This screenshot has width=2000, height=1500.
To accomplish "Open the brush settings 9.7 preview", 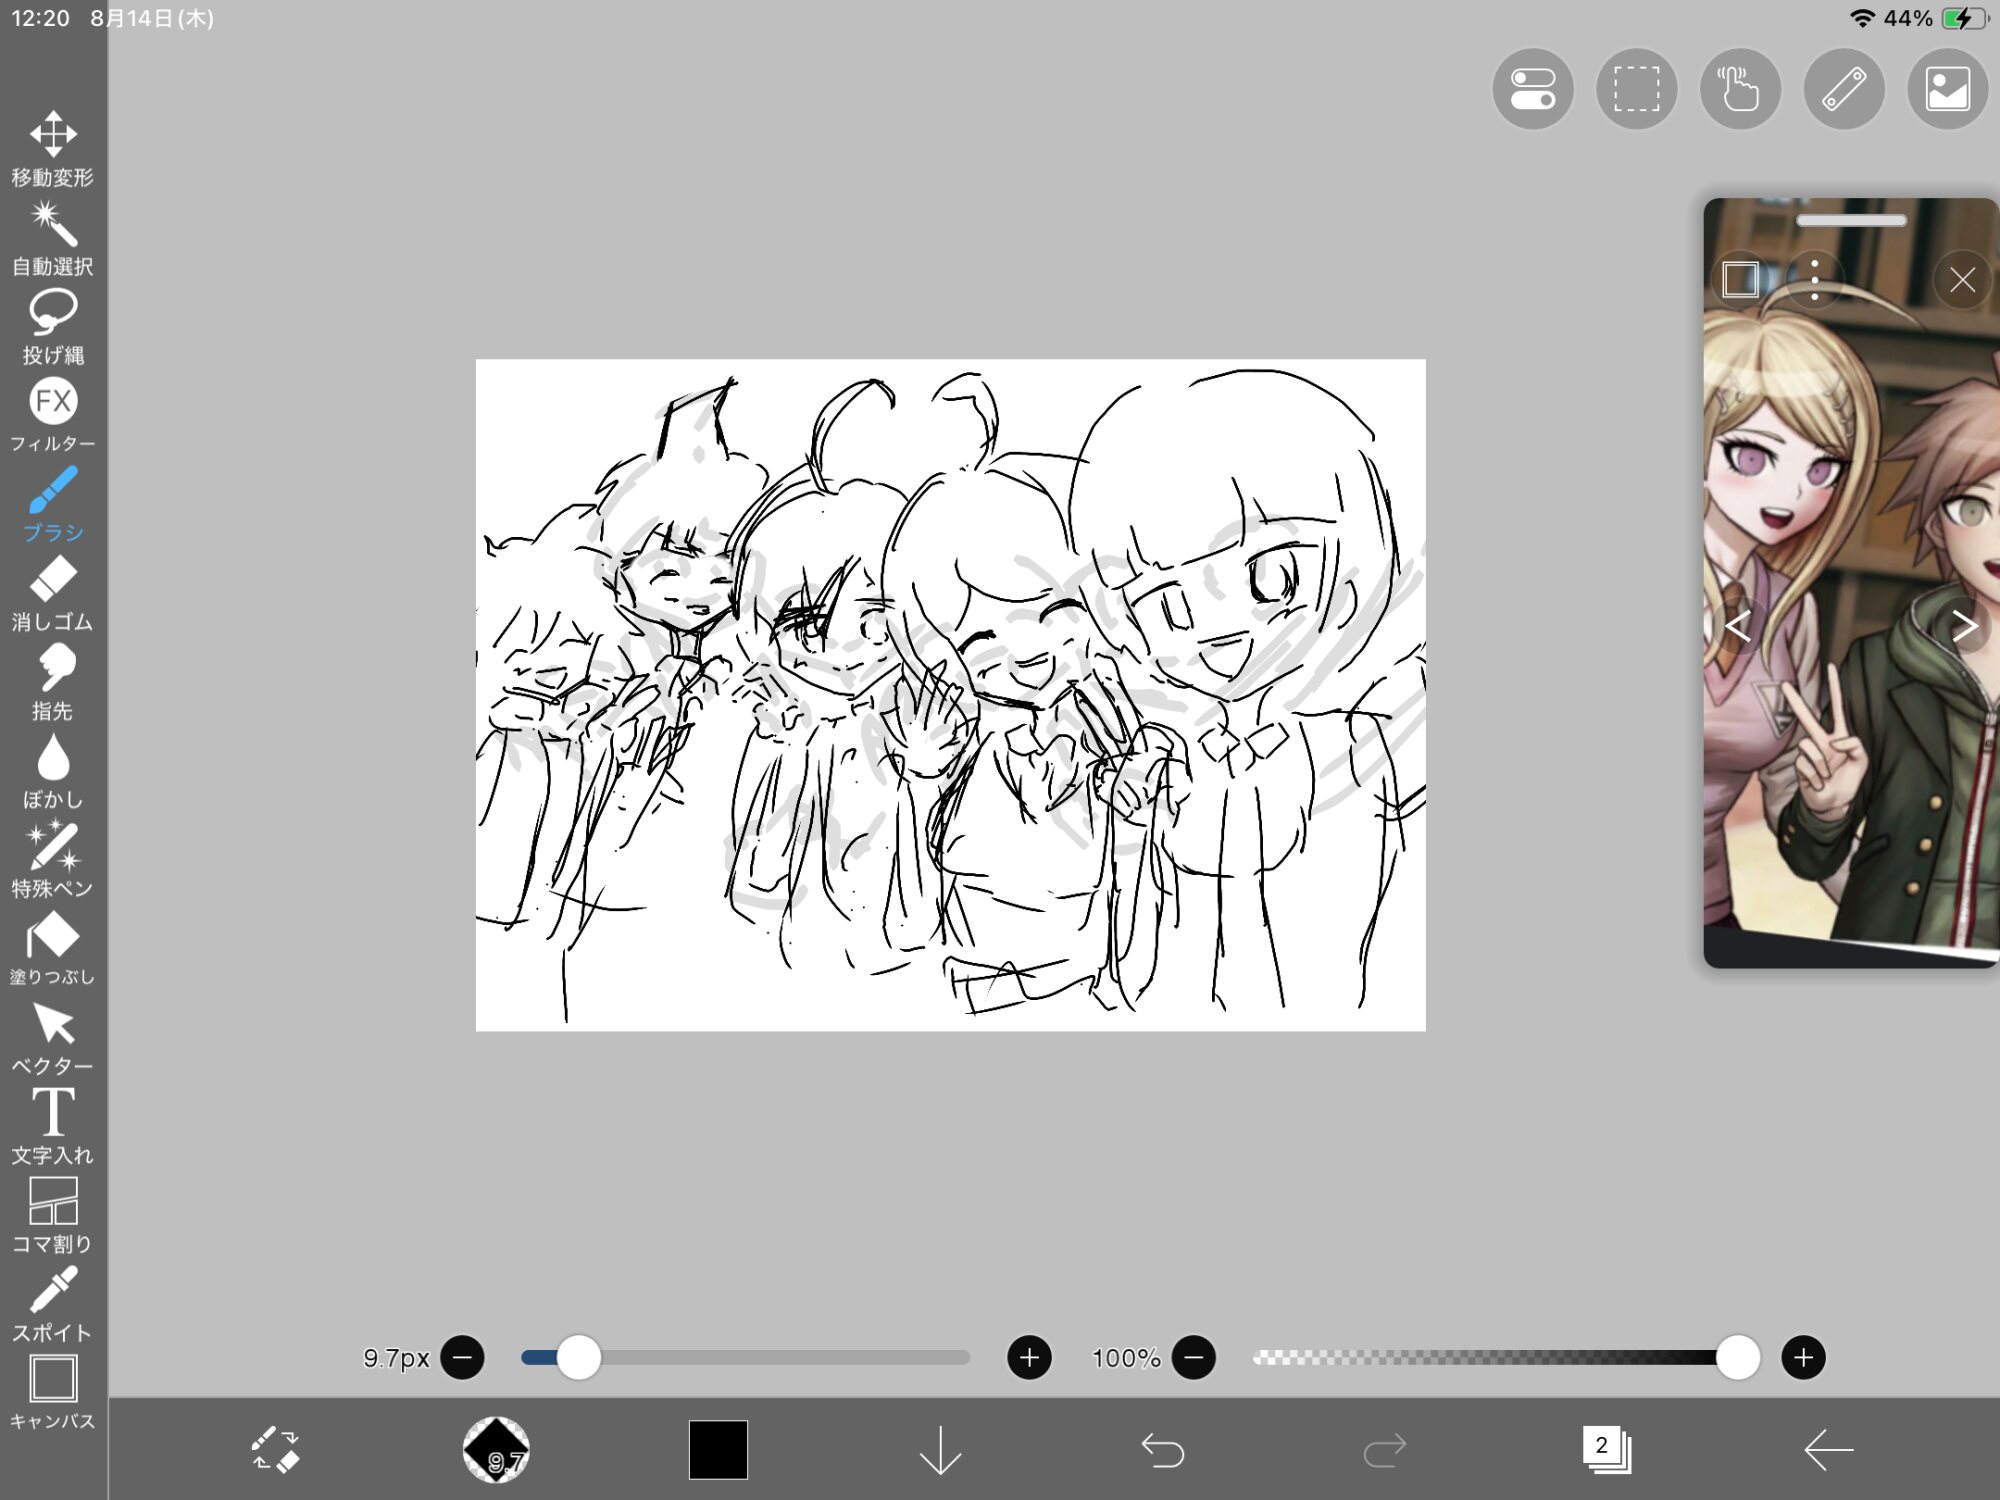I will (x=496, y=1449).
